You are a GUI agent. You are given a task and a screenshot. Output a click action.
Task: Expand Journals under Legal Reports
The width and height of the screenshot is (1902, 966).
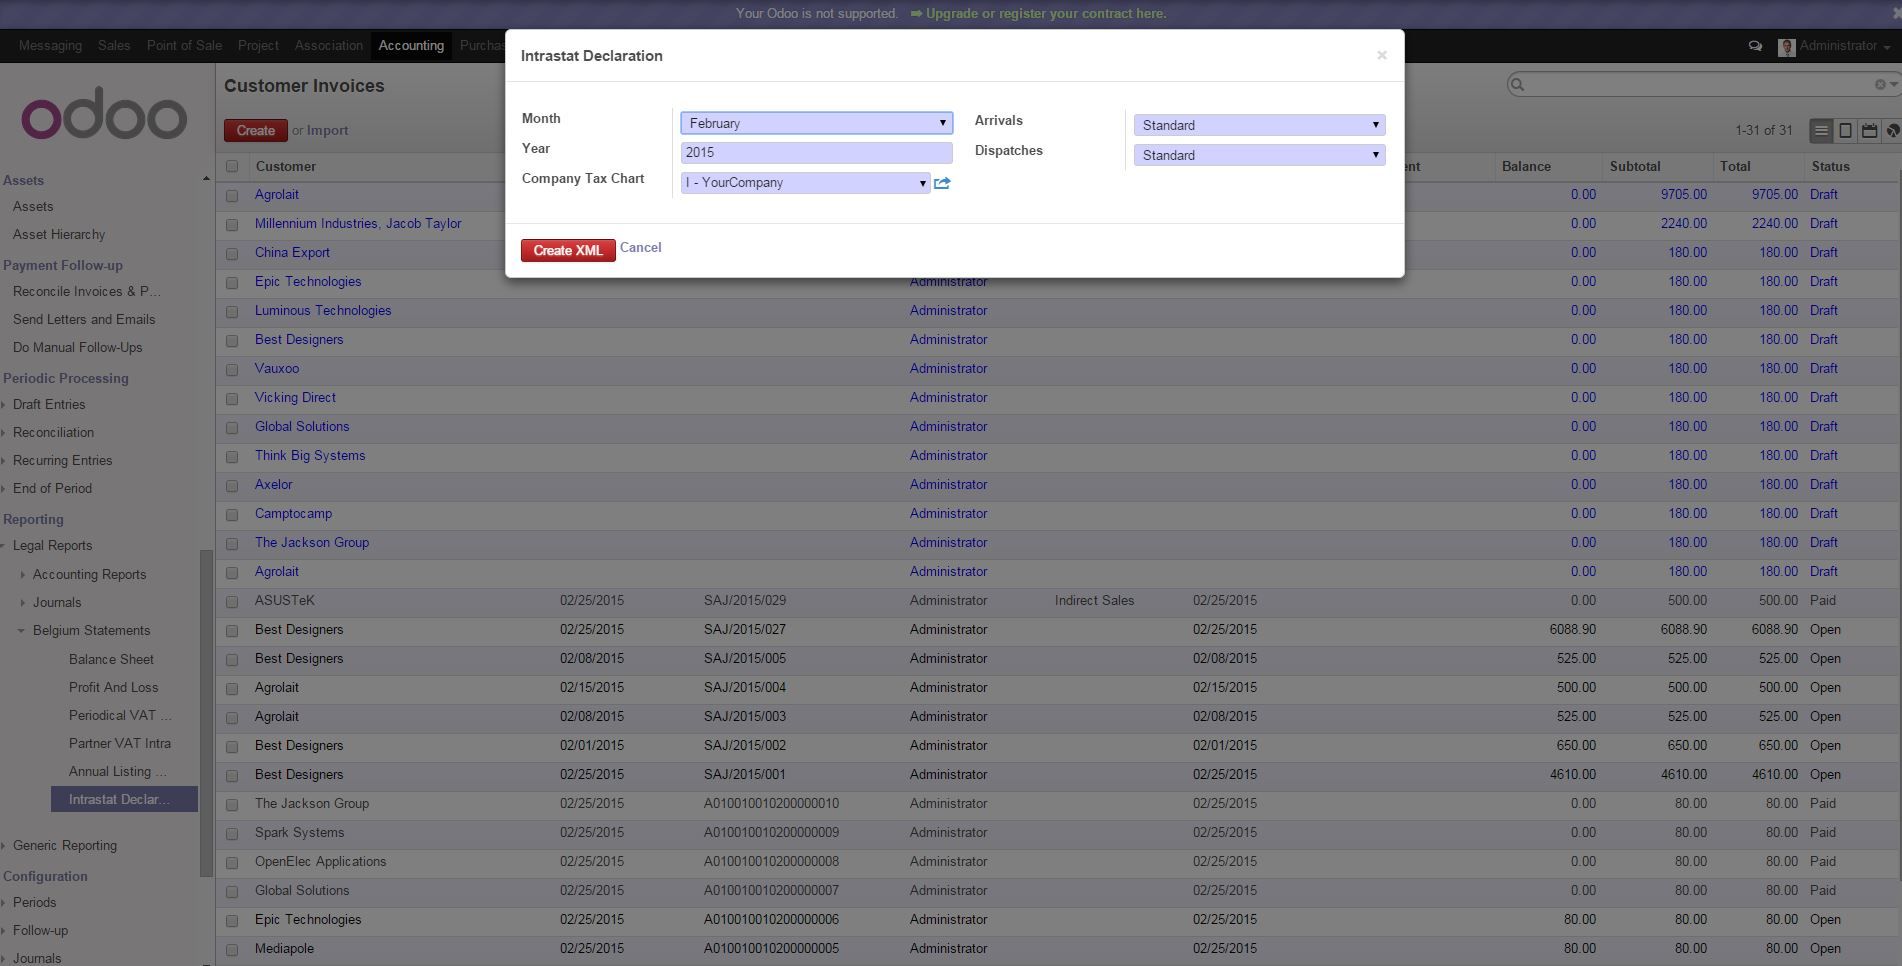(x=23, y=603)
